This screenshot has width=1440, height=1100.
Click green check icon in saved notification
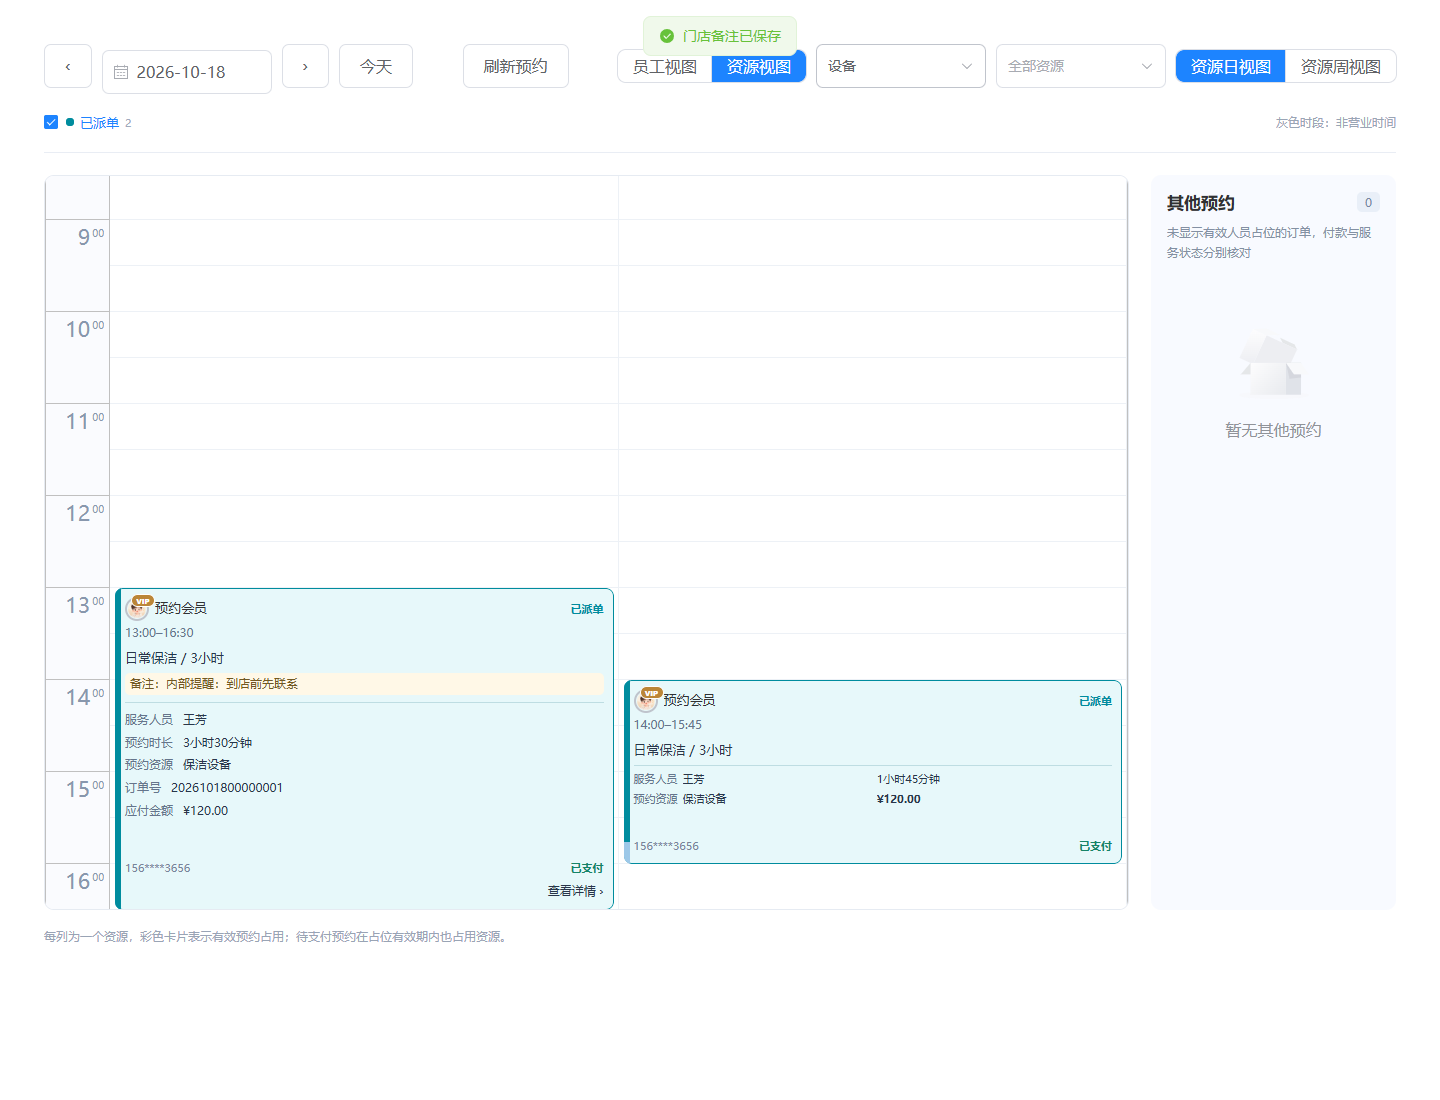(667, 36)
